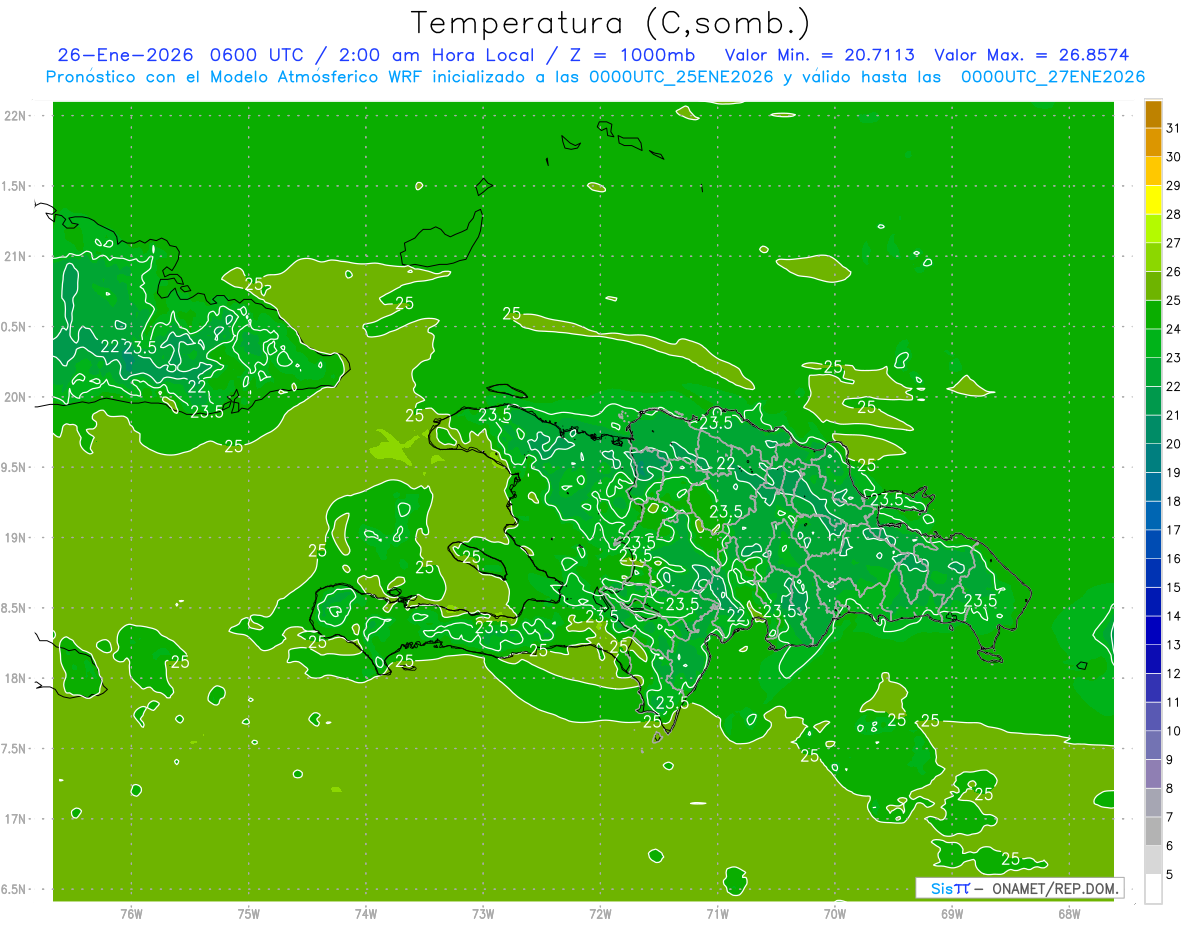The height and width of the screenshot is (927, 1200).
Task: Click the "18N" latitude axis label
Action: 16,678
